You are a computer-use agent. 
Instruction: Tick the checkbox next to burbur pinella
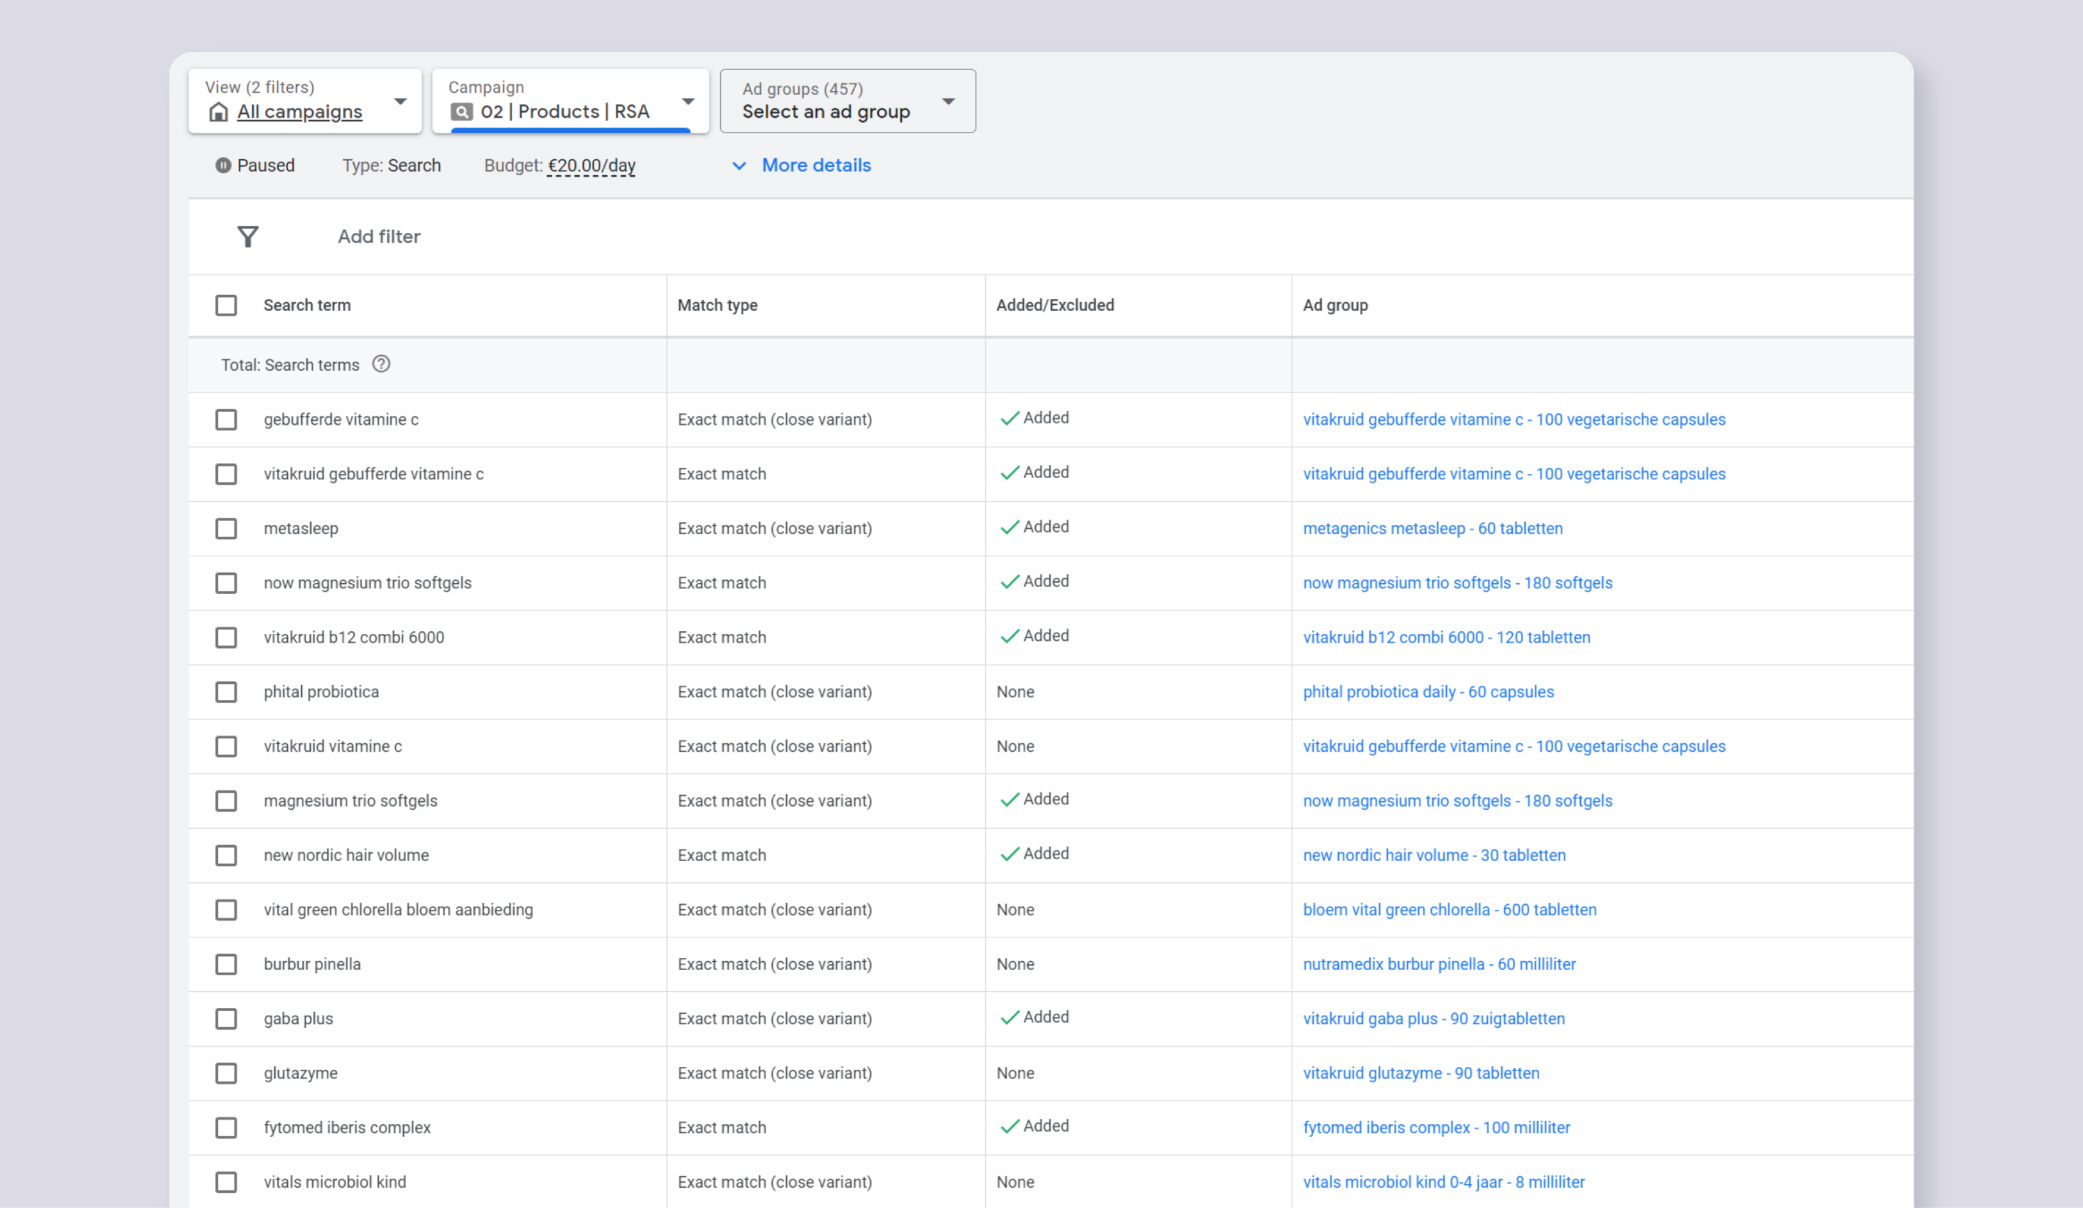(x=226, y=964)
